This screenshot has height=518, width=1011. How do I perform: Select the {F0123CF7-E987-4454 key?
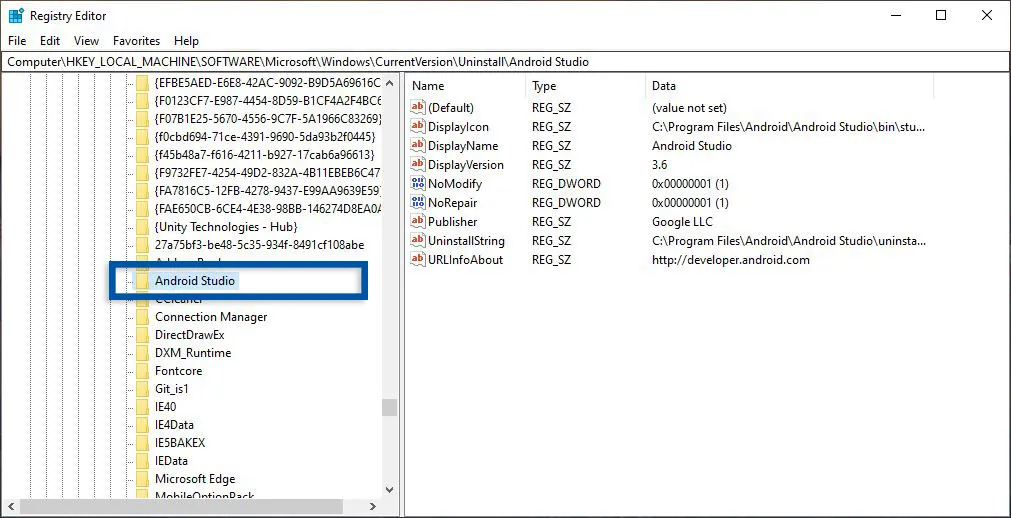pos(268,101)
